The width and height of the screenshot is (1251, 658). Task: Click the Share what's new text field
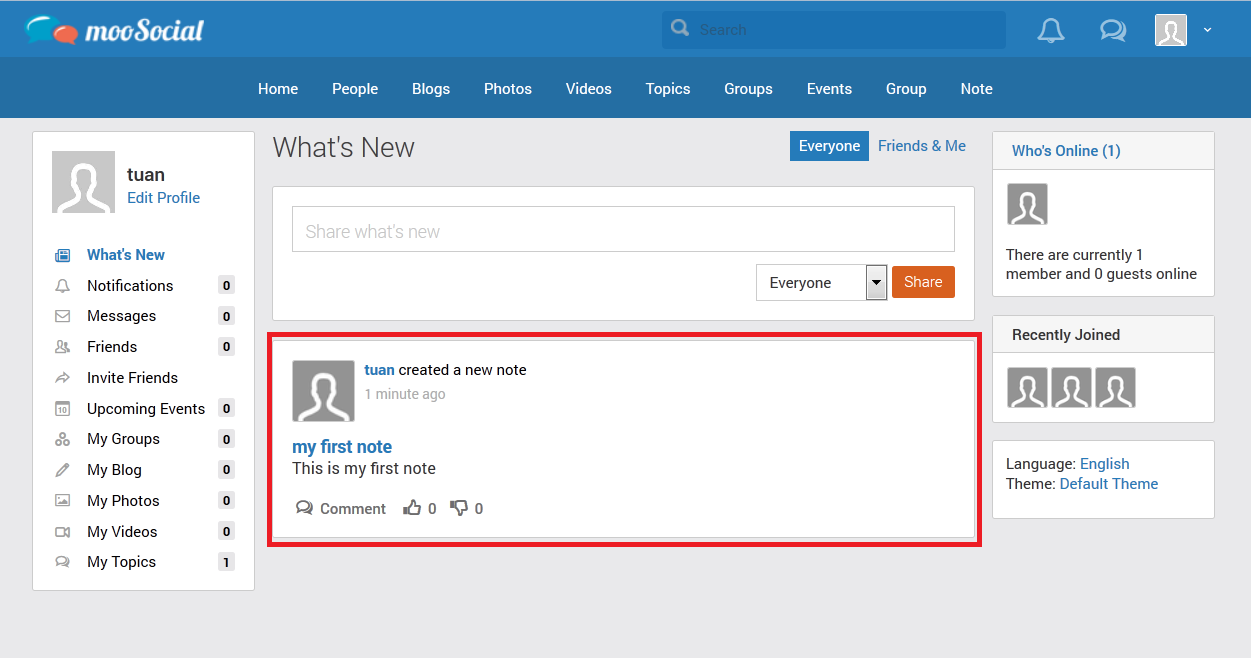point(623,230)
